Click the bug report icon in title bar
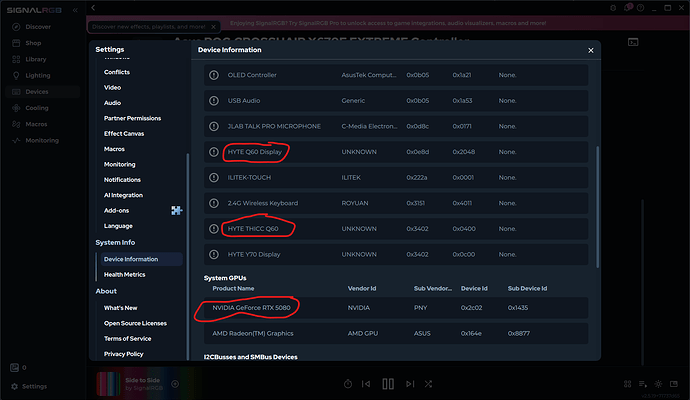690x400 pixels. pos(613,8)
